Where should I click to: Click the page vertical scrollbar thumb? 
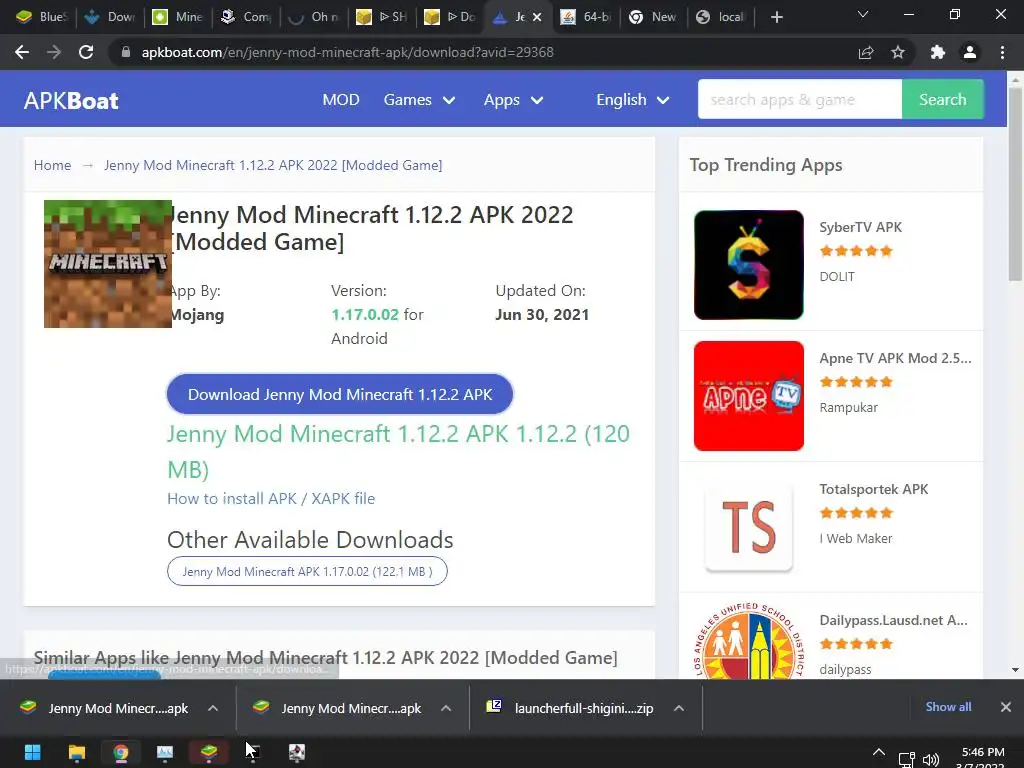[x=1015, y=184]
